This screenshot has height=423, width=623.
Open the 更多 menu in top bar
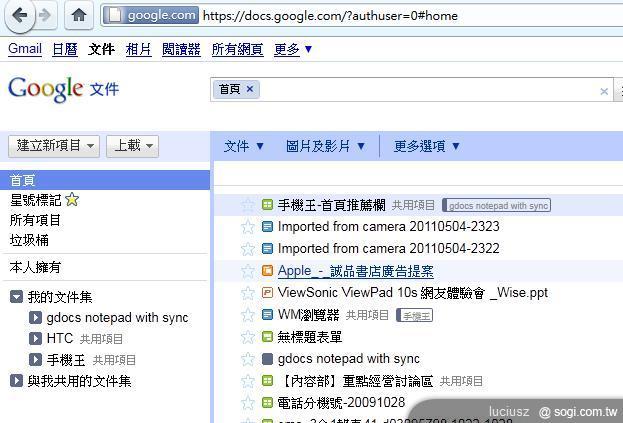293,49
